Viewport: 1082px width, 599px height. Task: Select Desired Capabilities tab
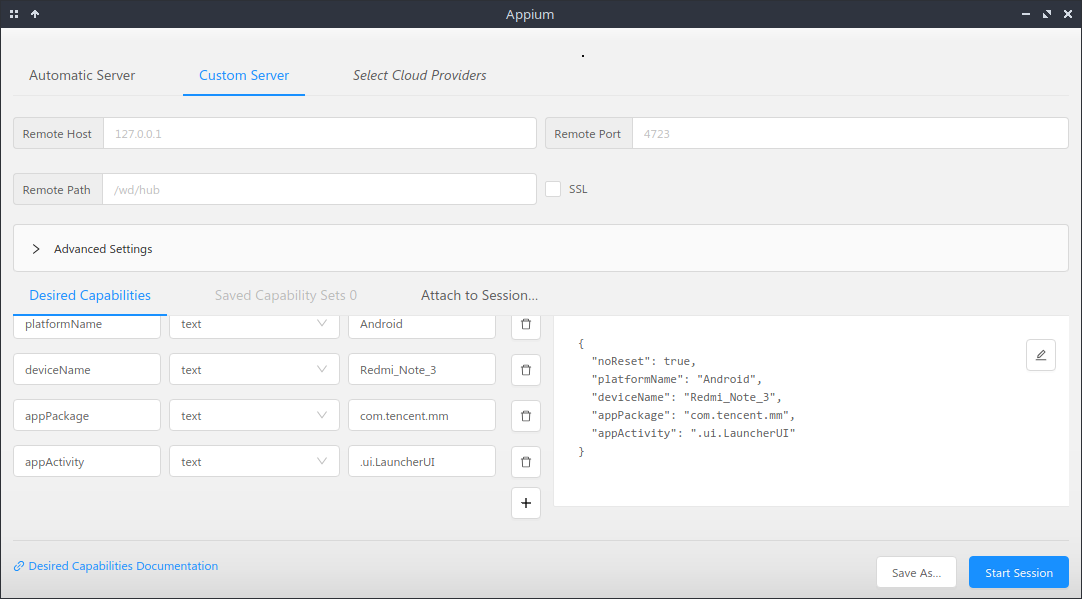(90, 295)
